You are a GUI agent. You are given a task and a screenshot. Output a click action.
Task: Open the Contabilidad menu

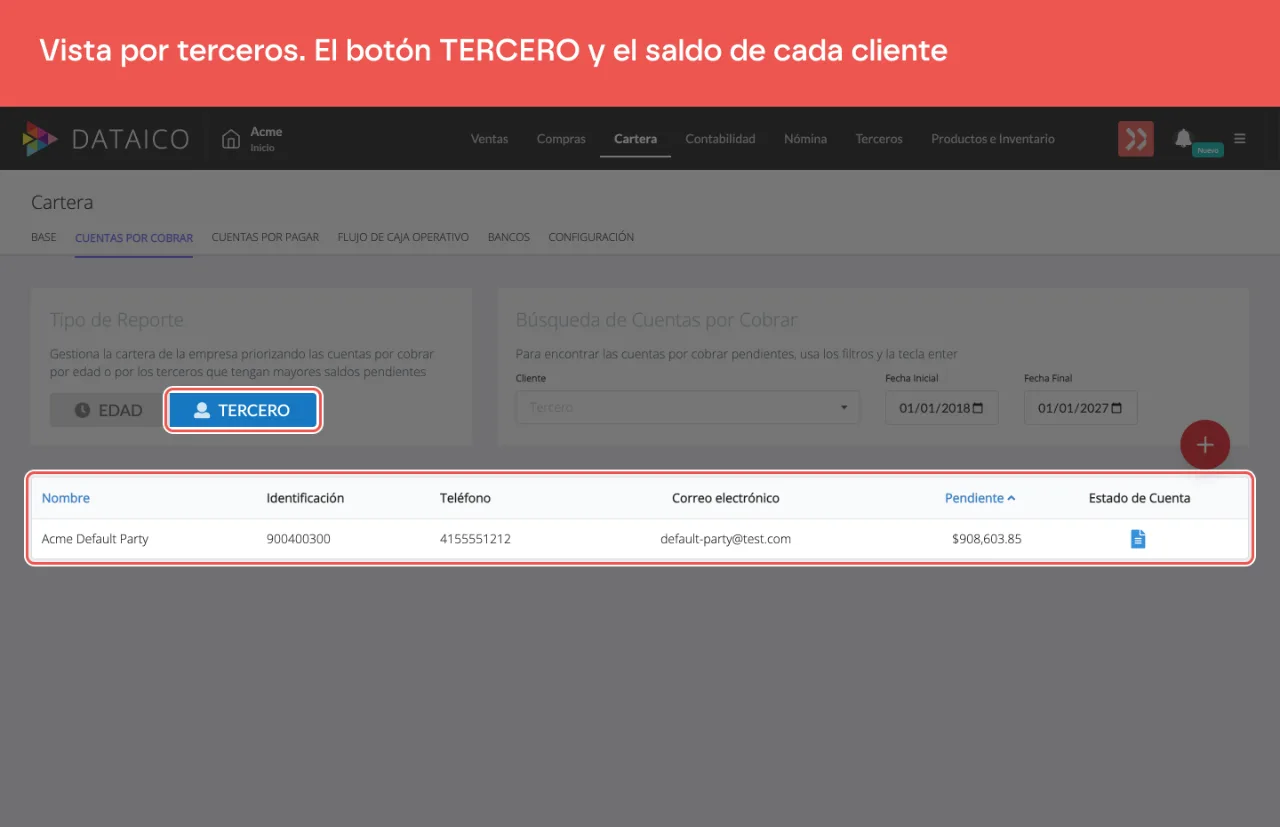pos(720,139)
